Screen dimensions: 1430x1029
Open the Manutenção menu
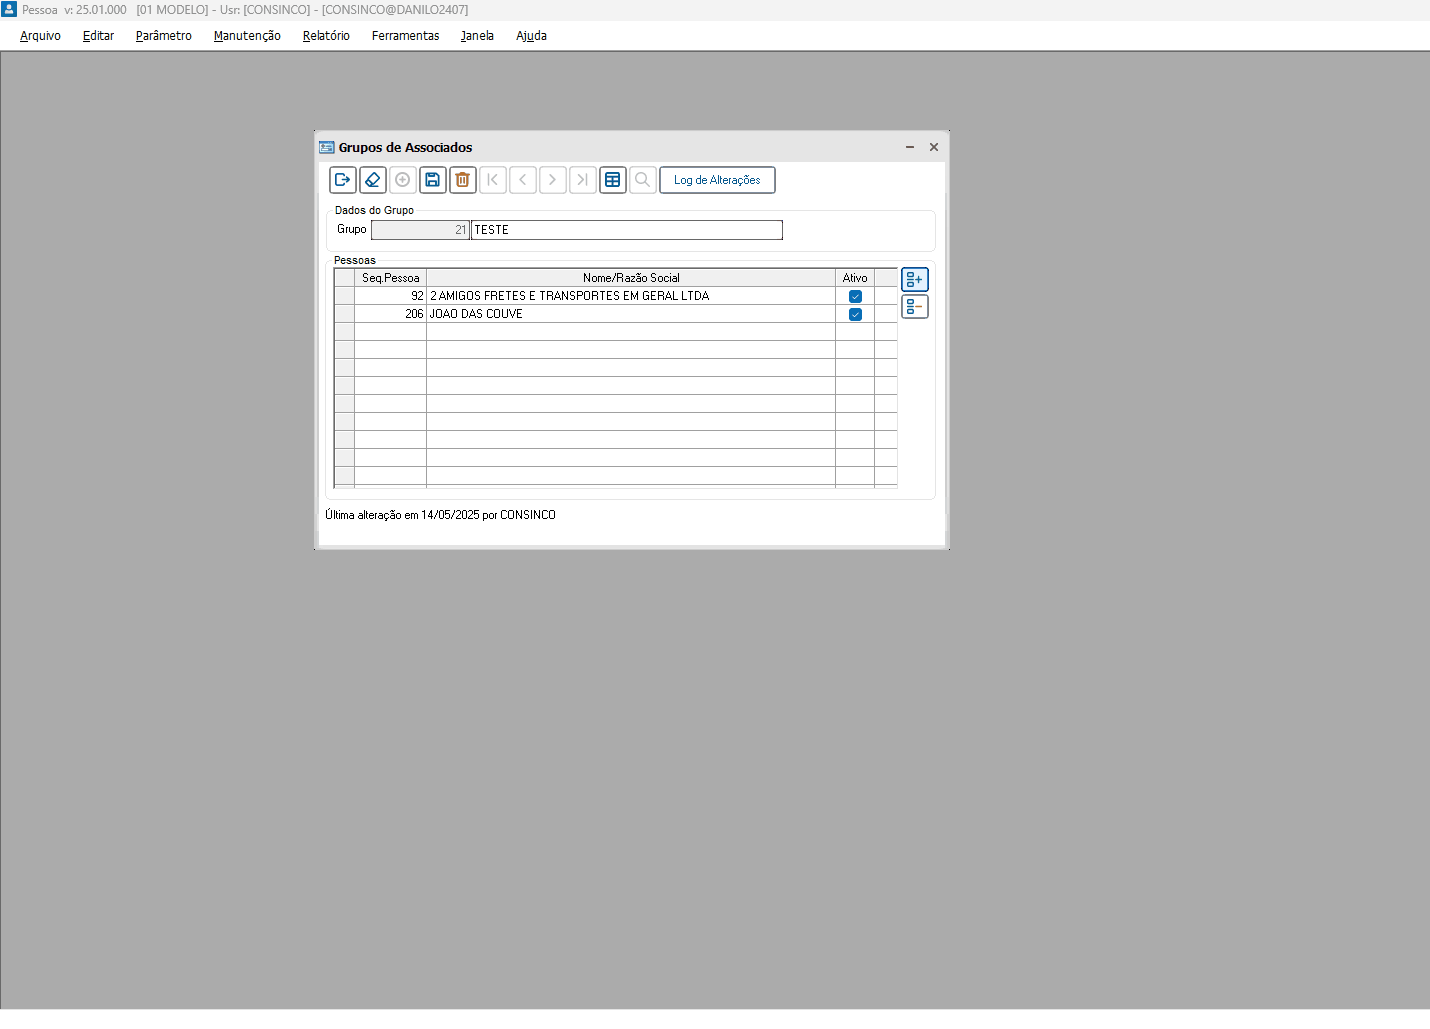coord(247,36)
